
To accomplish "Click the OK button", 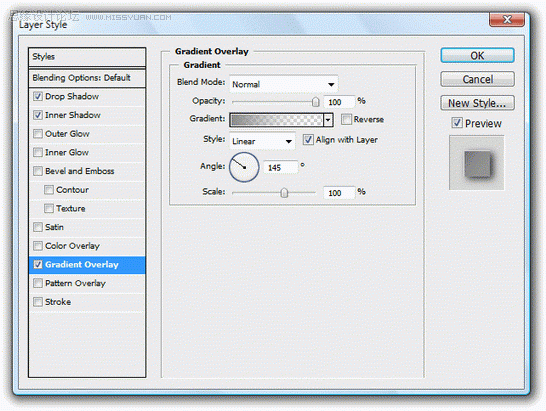I will (477, 56).
